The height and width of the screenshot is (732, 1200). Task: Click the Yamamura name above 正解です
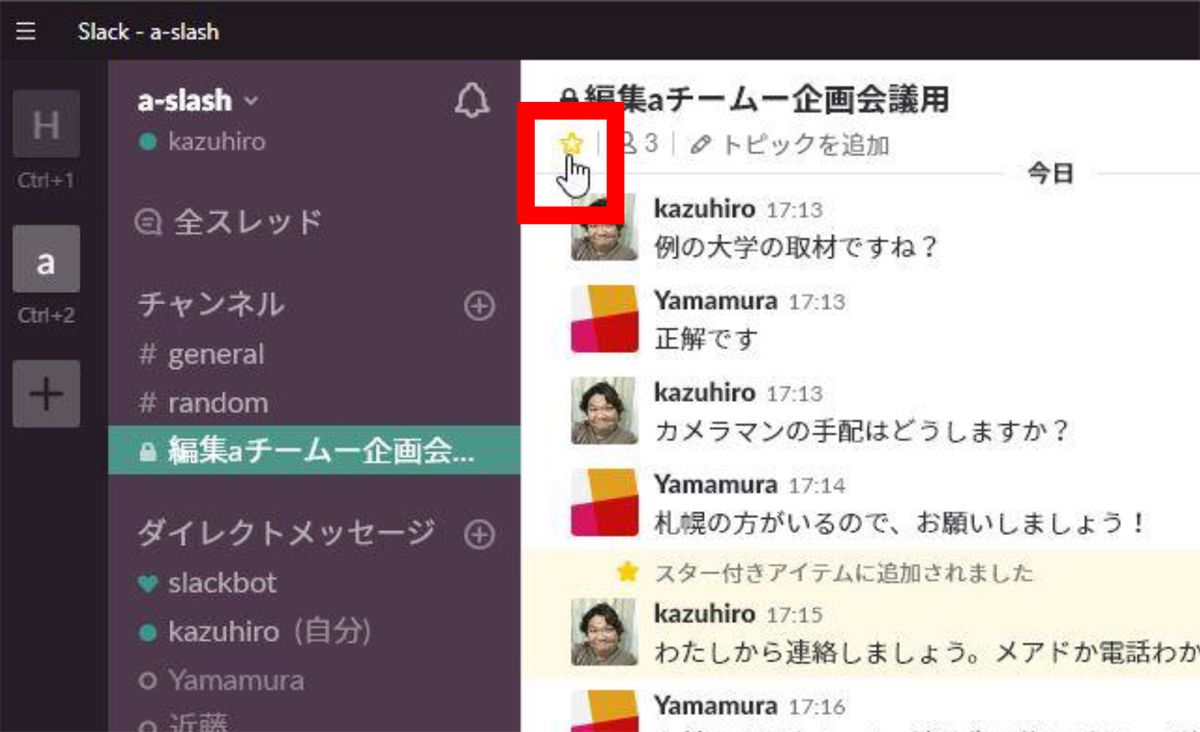click(x=715, y=300)
